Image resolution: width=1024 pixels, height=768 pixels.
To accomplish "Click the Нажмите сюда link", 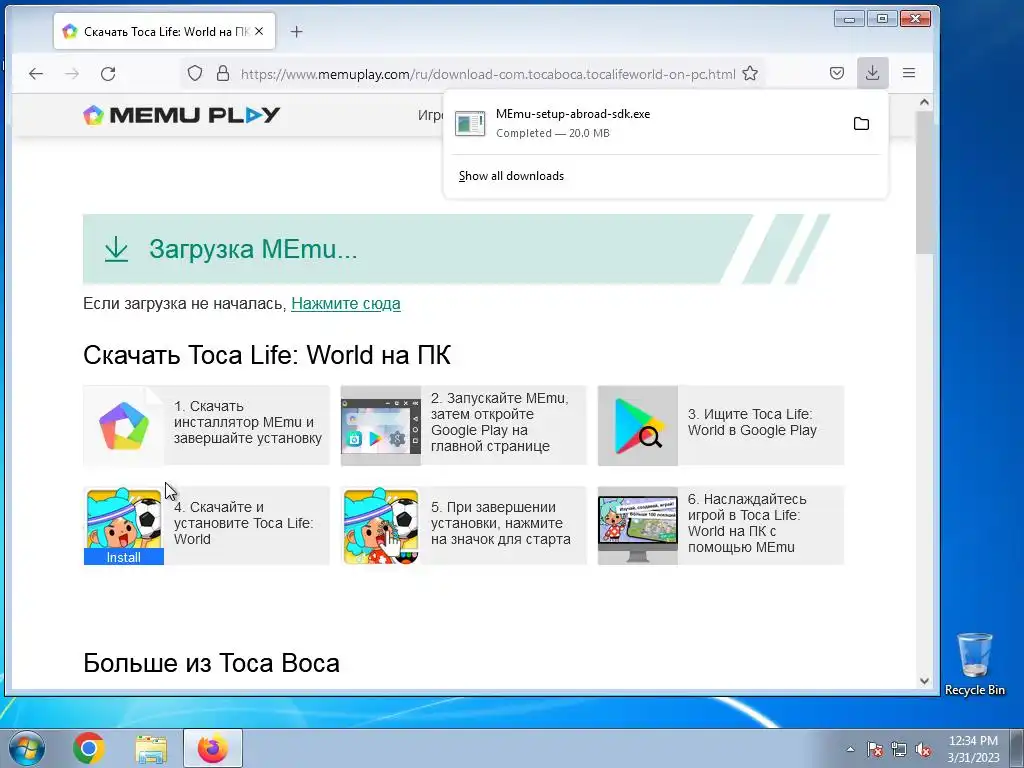I will [345, 304].
